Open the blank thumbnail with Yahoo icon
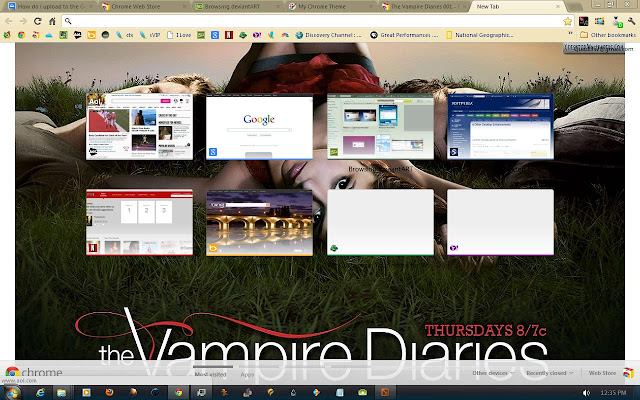This screenshot has height=400, width=640. [x=500, y=222]
